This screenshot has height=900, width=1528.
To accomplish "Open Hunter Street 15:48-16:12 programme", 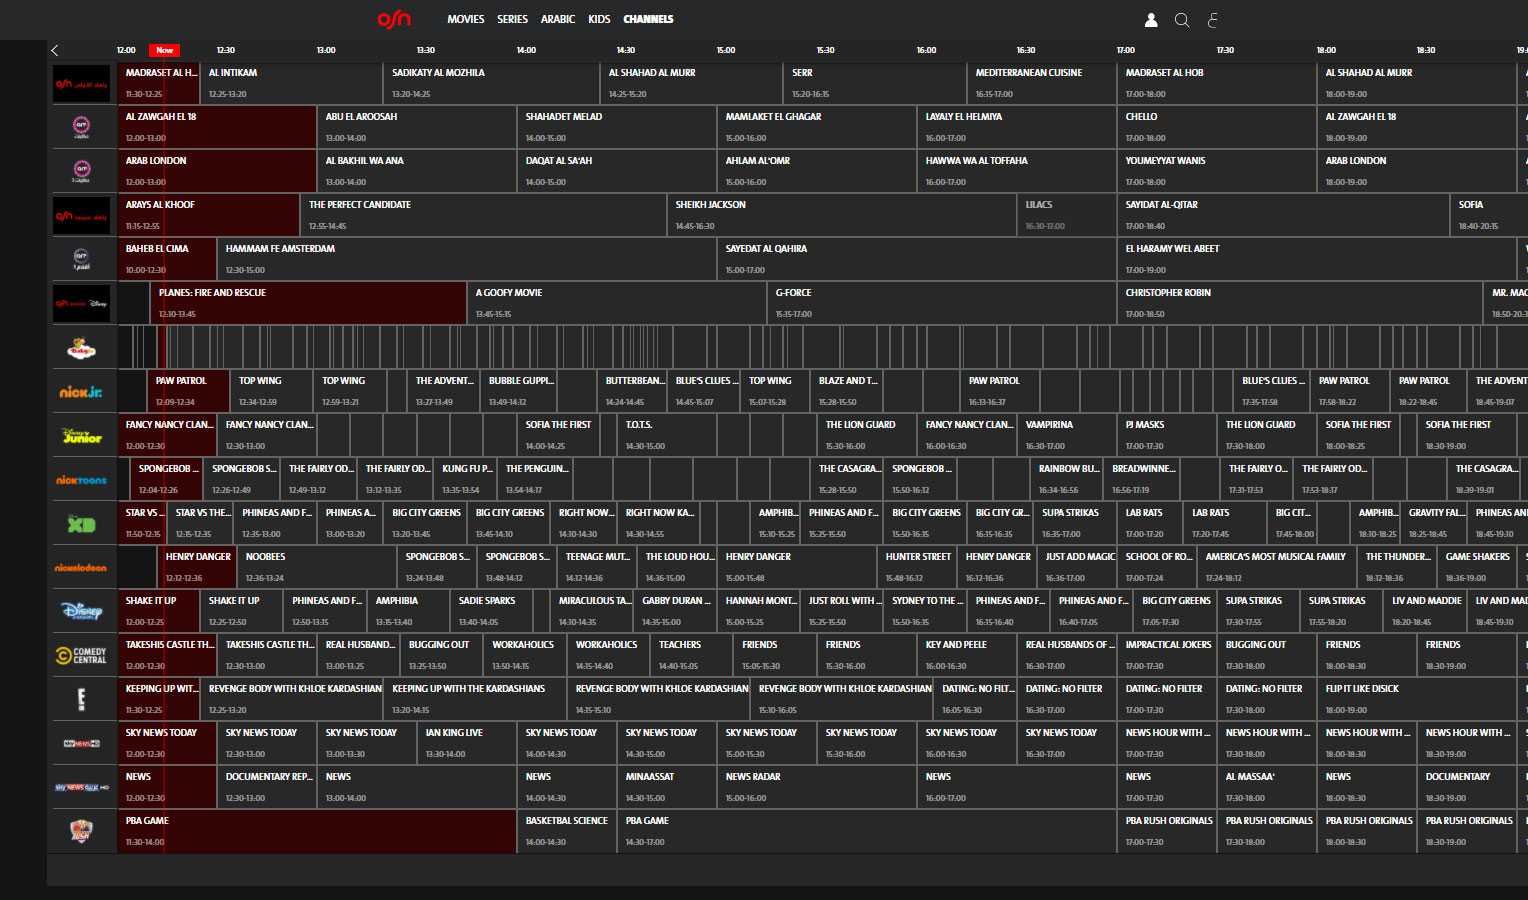I will (x=917, y=568).
